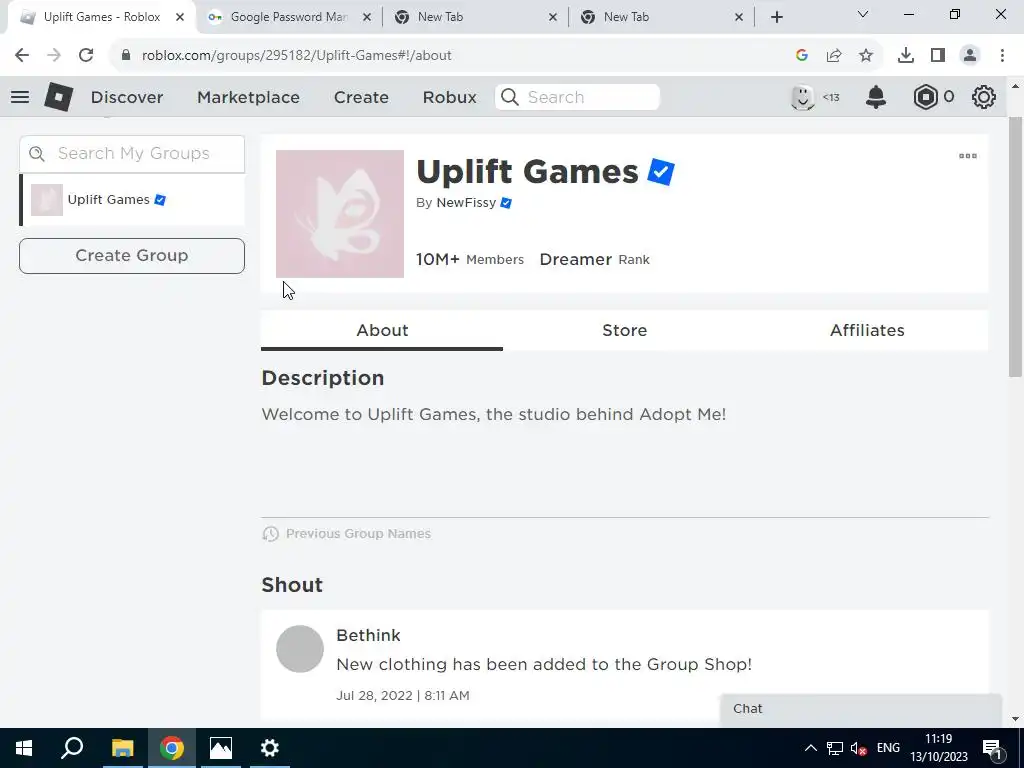Bookmark this page with the star icon
Image resolution: width=1024 pixels, height=768 pixels.
click(866, 56)
